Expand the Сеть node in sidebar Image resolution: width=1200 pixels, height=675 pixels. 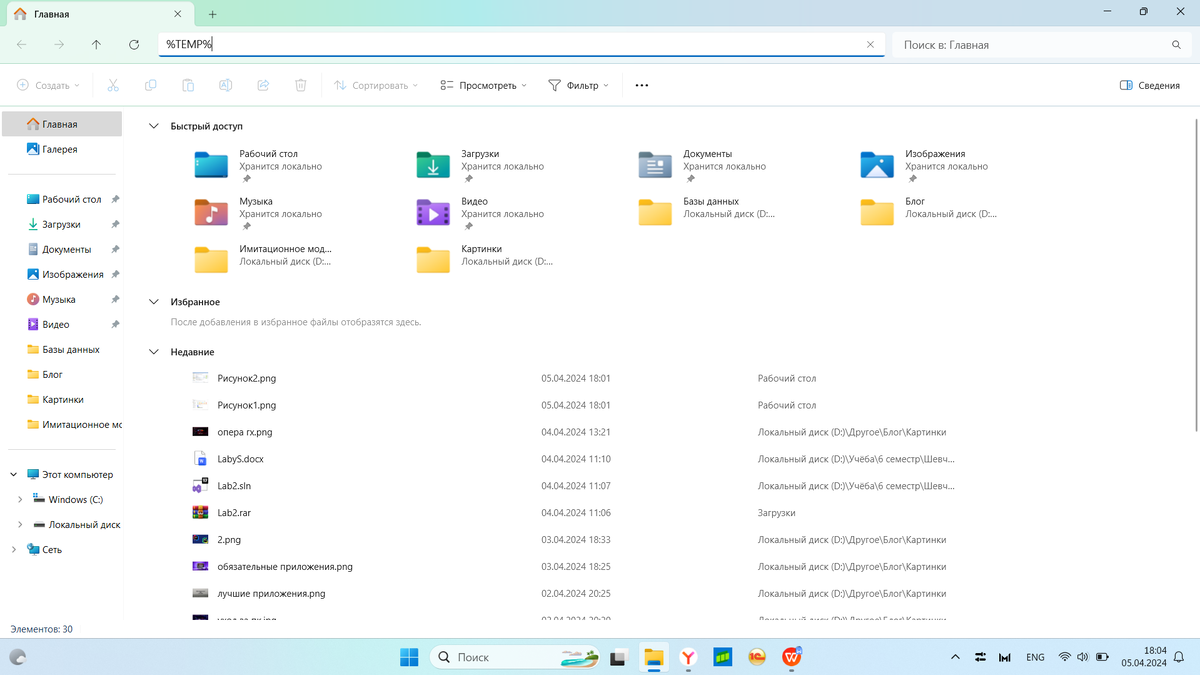(13, 550)
